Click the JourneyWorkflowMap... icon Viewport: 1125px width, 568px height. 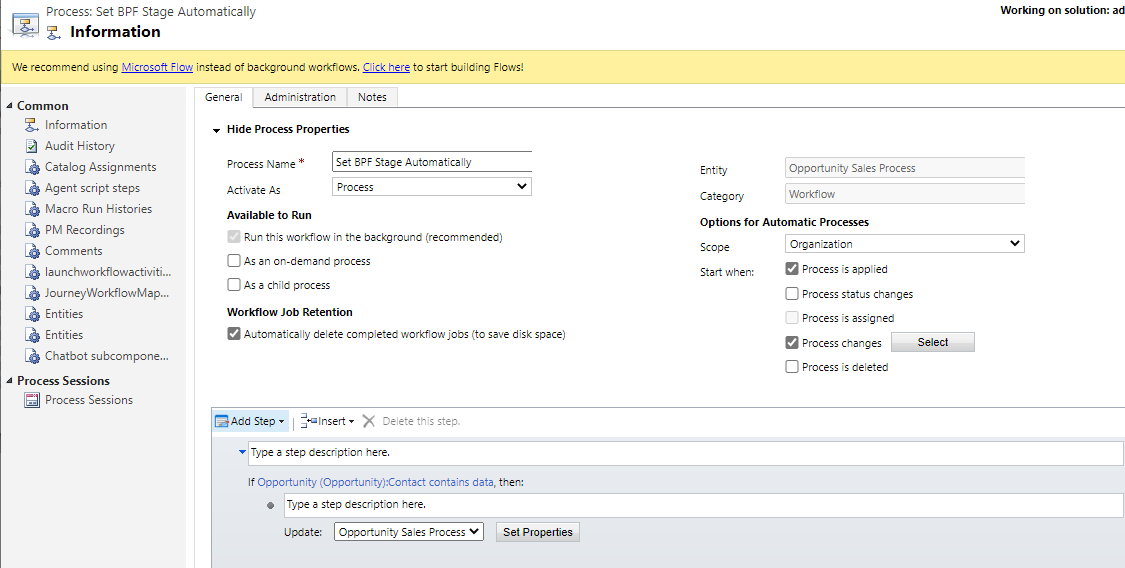coord(32,293)
